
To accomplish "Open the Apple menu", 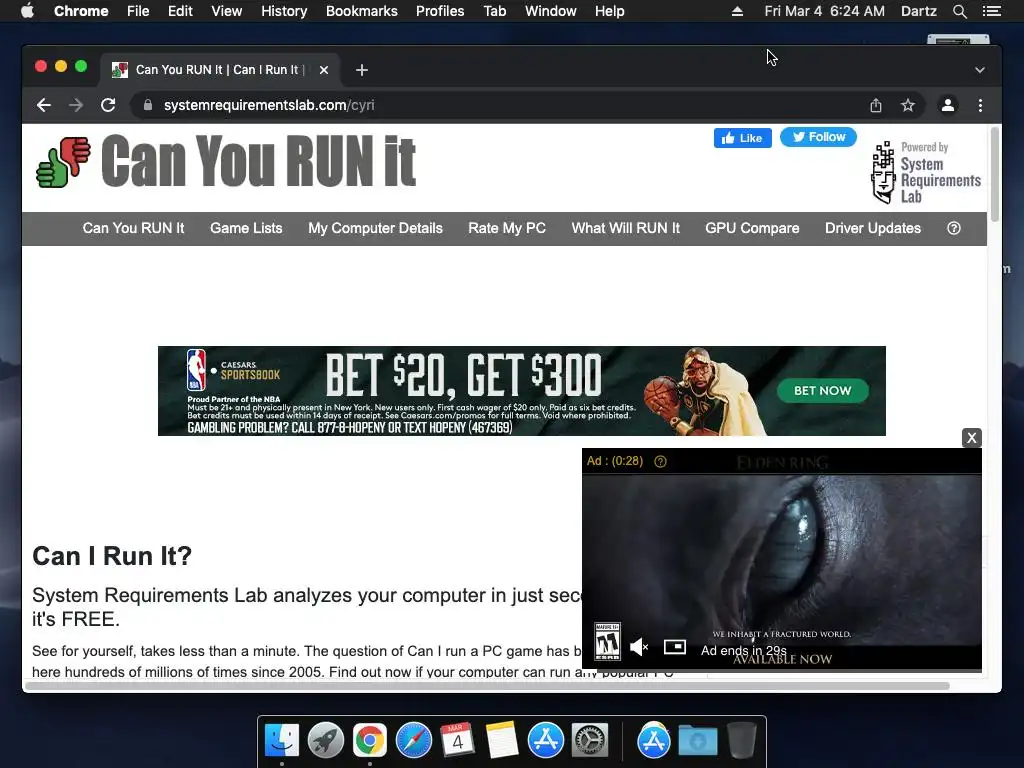I will coord(27,11).
